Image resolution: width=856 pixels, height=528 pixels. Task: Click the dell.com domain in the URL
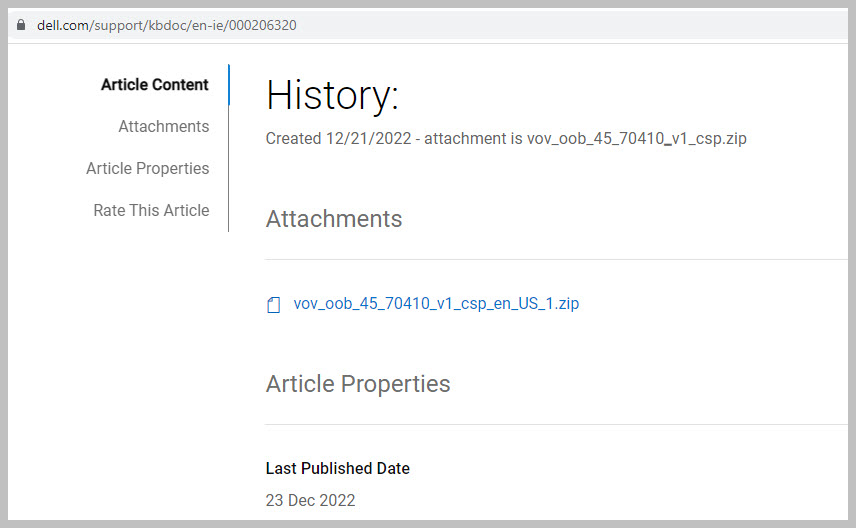click(x=63, y=25)
